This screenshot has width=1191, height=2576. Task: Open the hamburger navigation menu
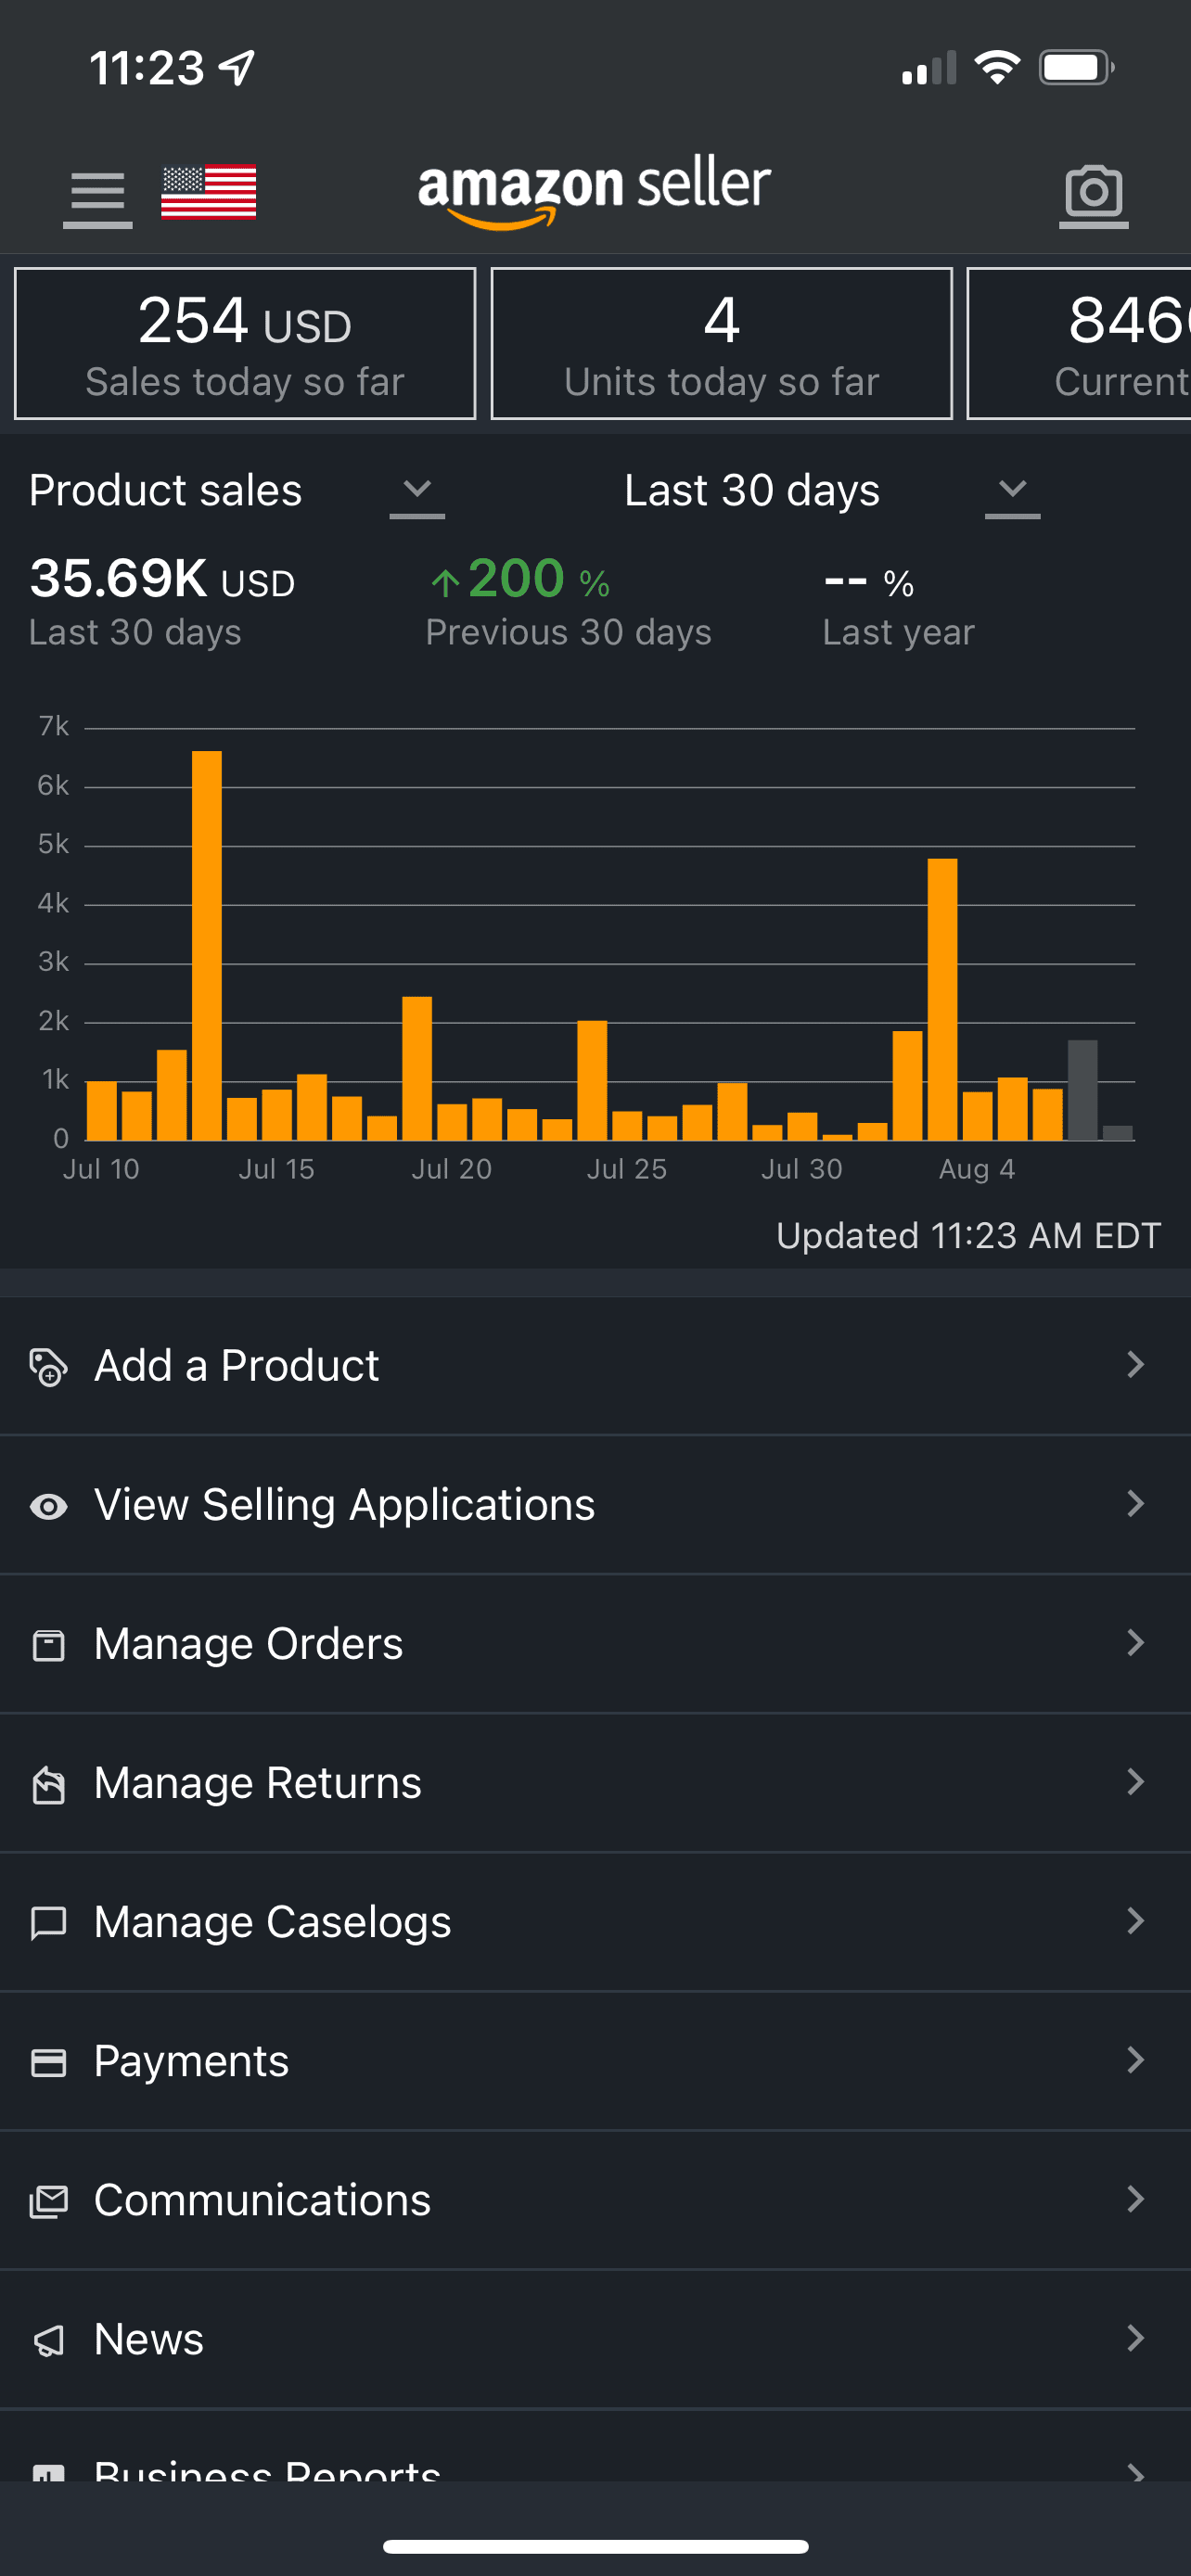pos(97,194)
